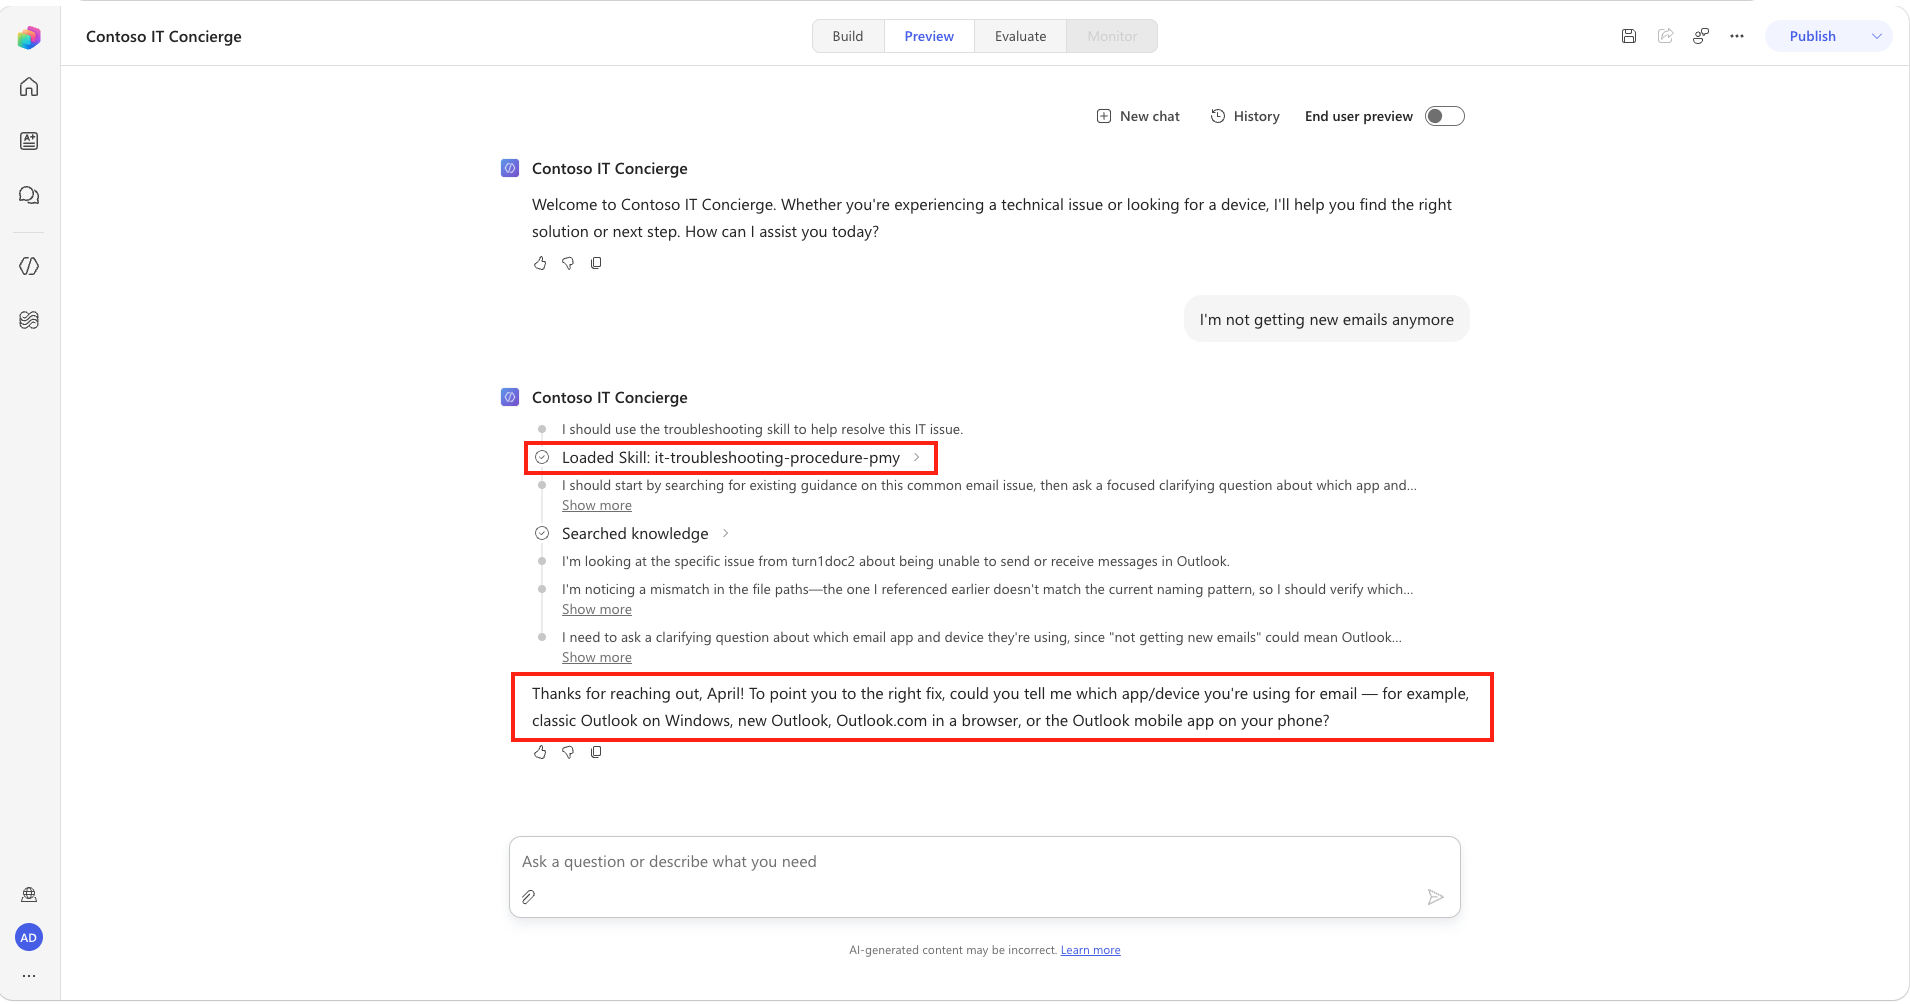Show more of the 'clarifying question' step

pos(597,658)
